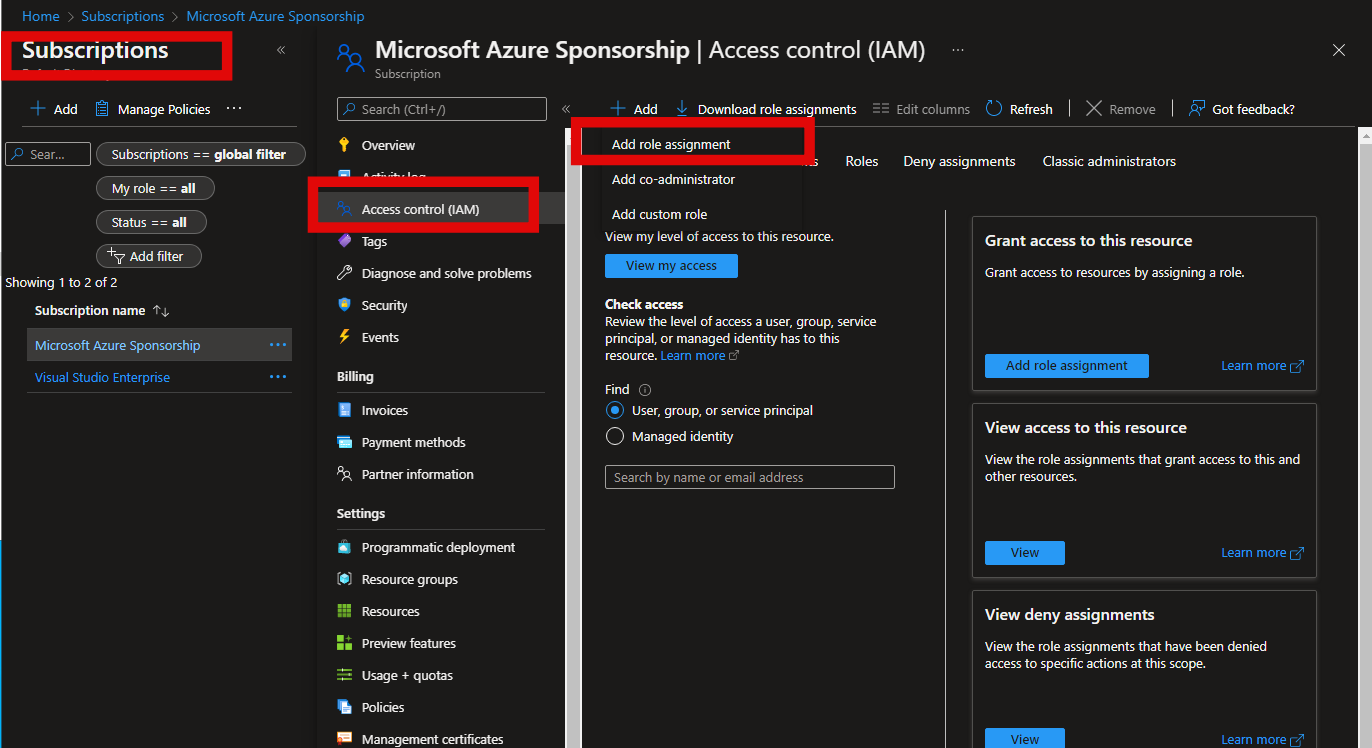The width and height of the screenshot is (1372, 748).
Task: Click the Find info circle icon
Action: tap(645, 390)
